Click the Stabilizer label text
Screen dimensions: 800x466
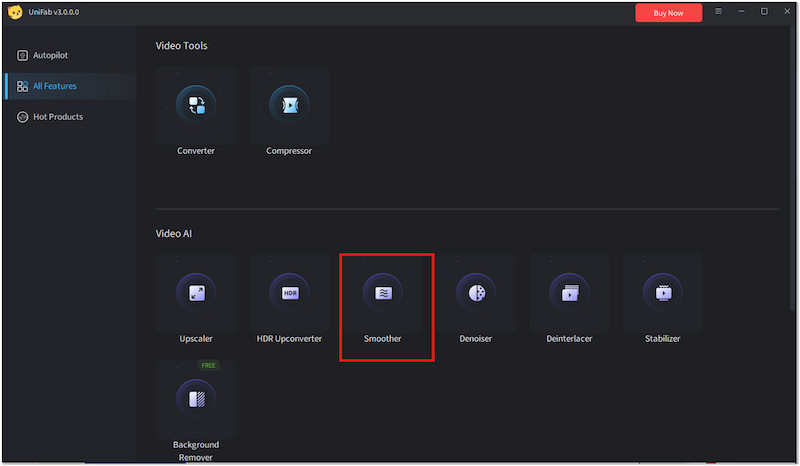662,338
